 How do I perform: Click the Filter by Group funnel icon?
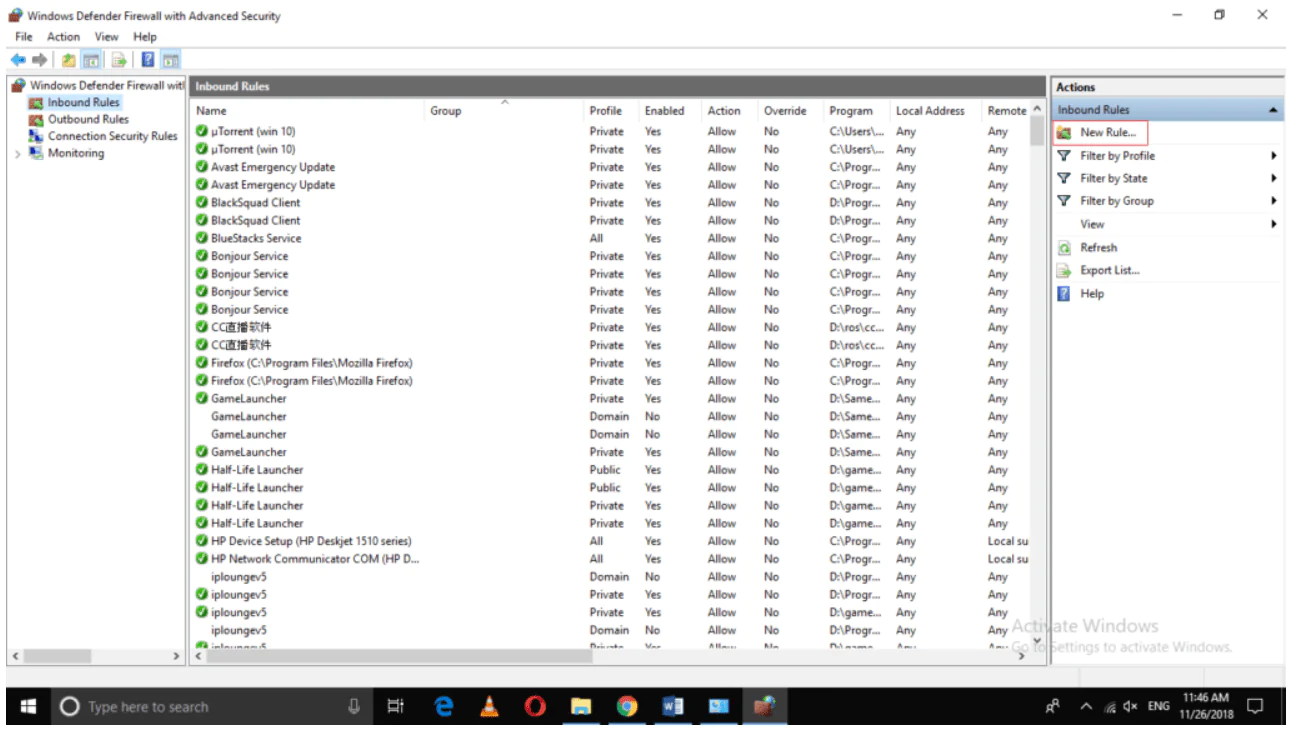click(x=1064, y=201)
